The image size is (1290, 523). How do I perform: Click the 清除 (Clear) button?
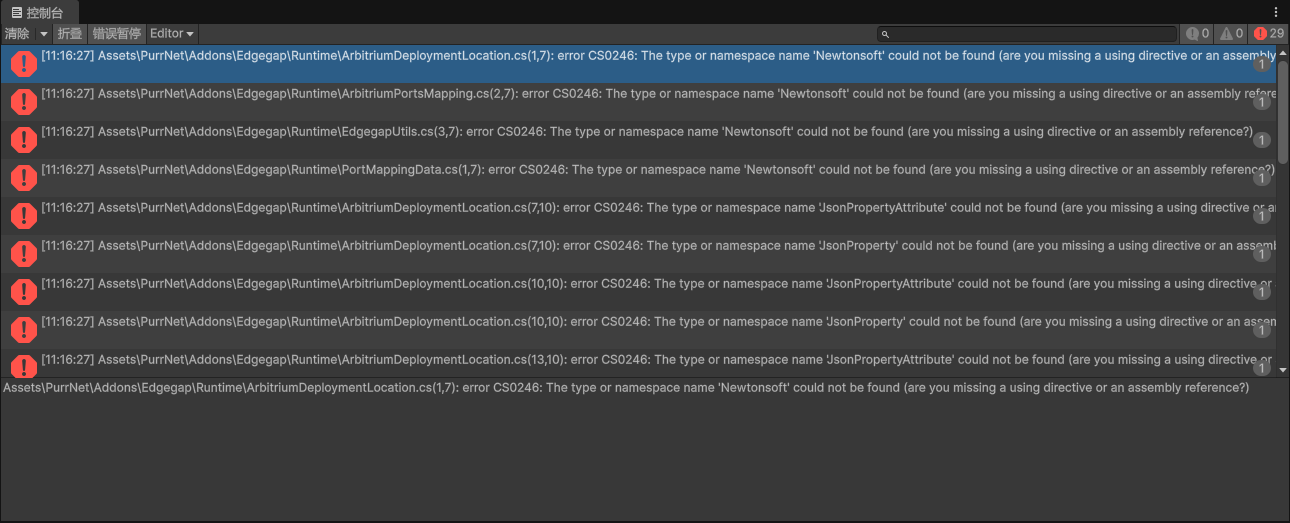18,33
